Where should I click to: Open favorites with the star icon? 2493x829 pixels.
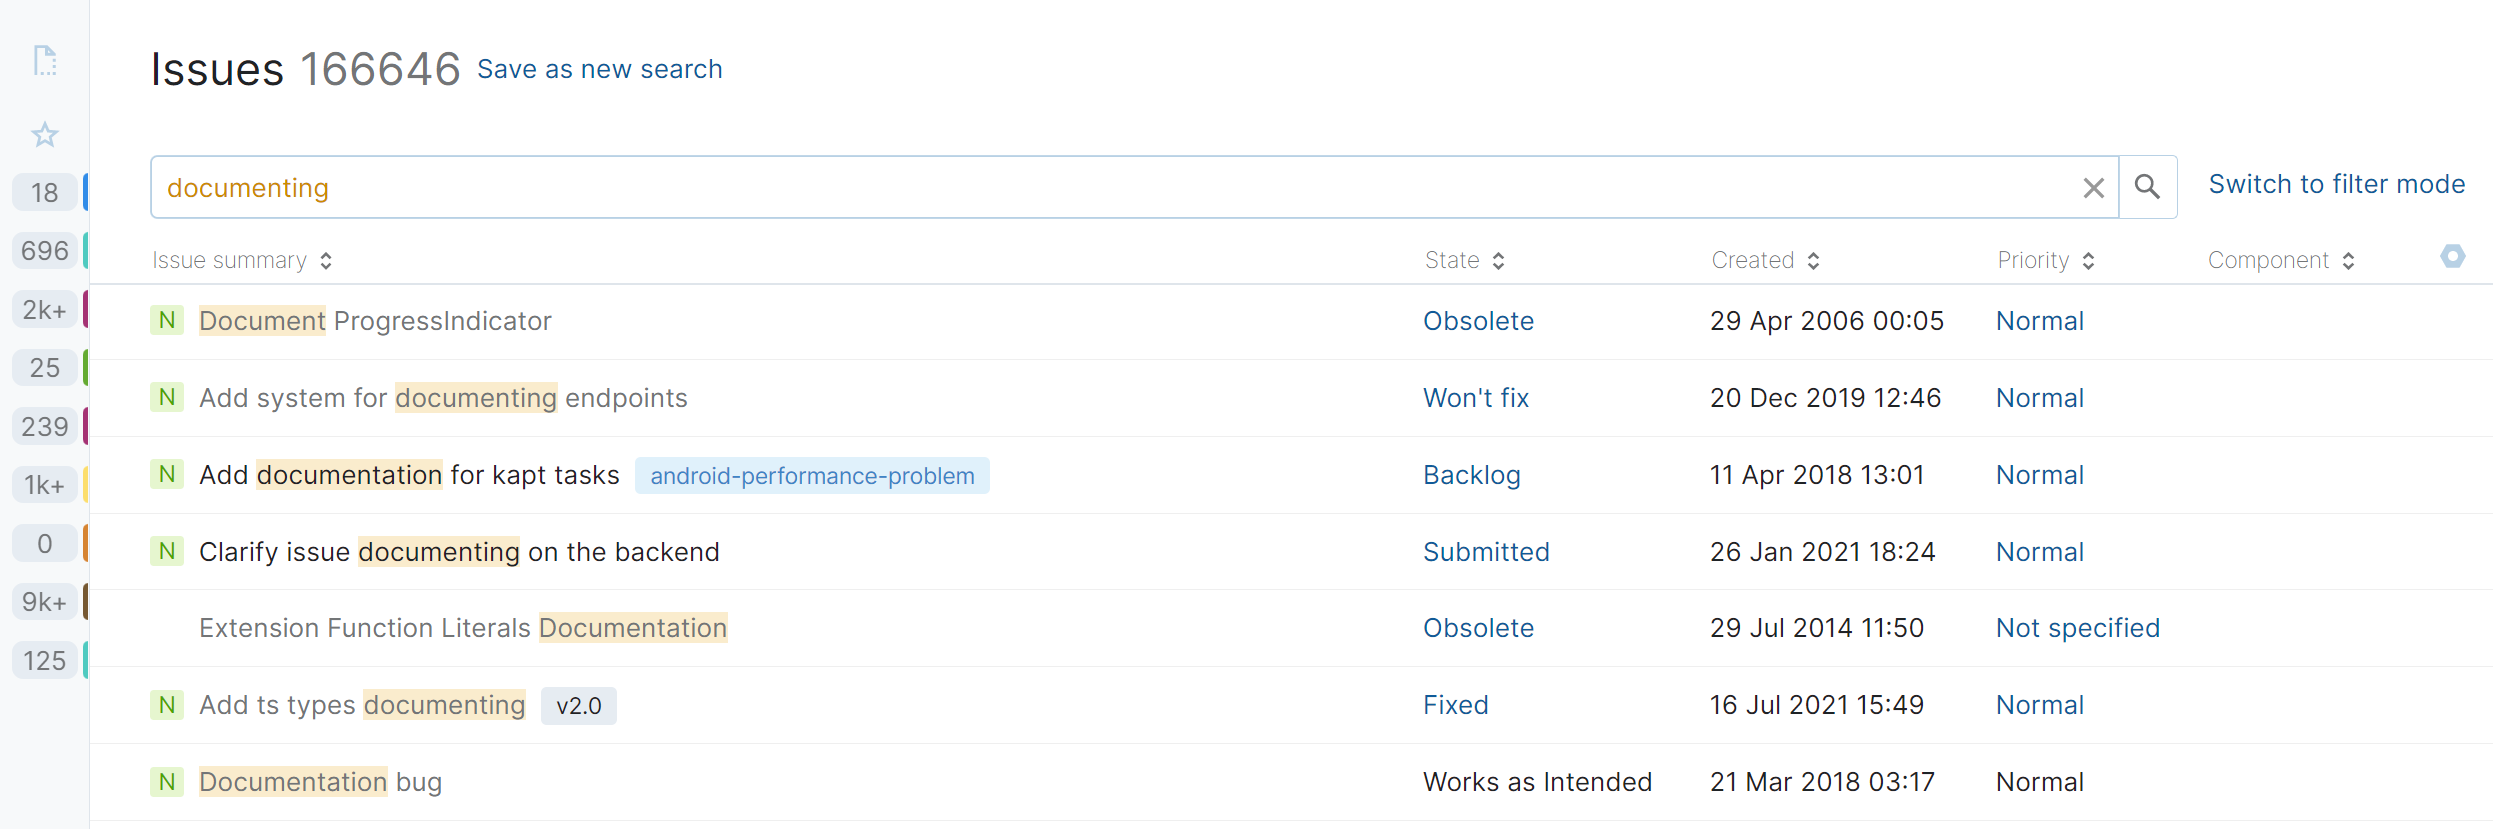tap(44, 134)
